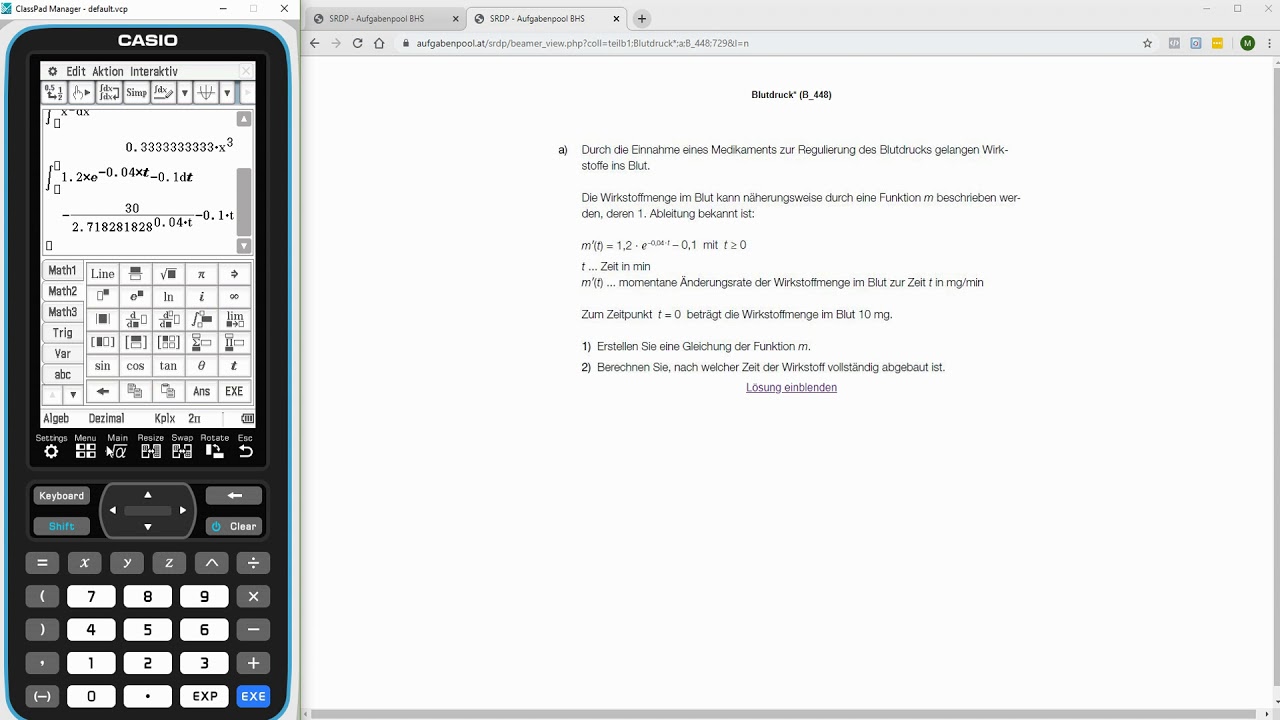Click the browser address bar
Image resolution: width=1280 pixels, height=720 pixels.
point(765,43)
